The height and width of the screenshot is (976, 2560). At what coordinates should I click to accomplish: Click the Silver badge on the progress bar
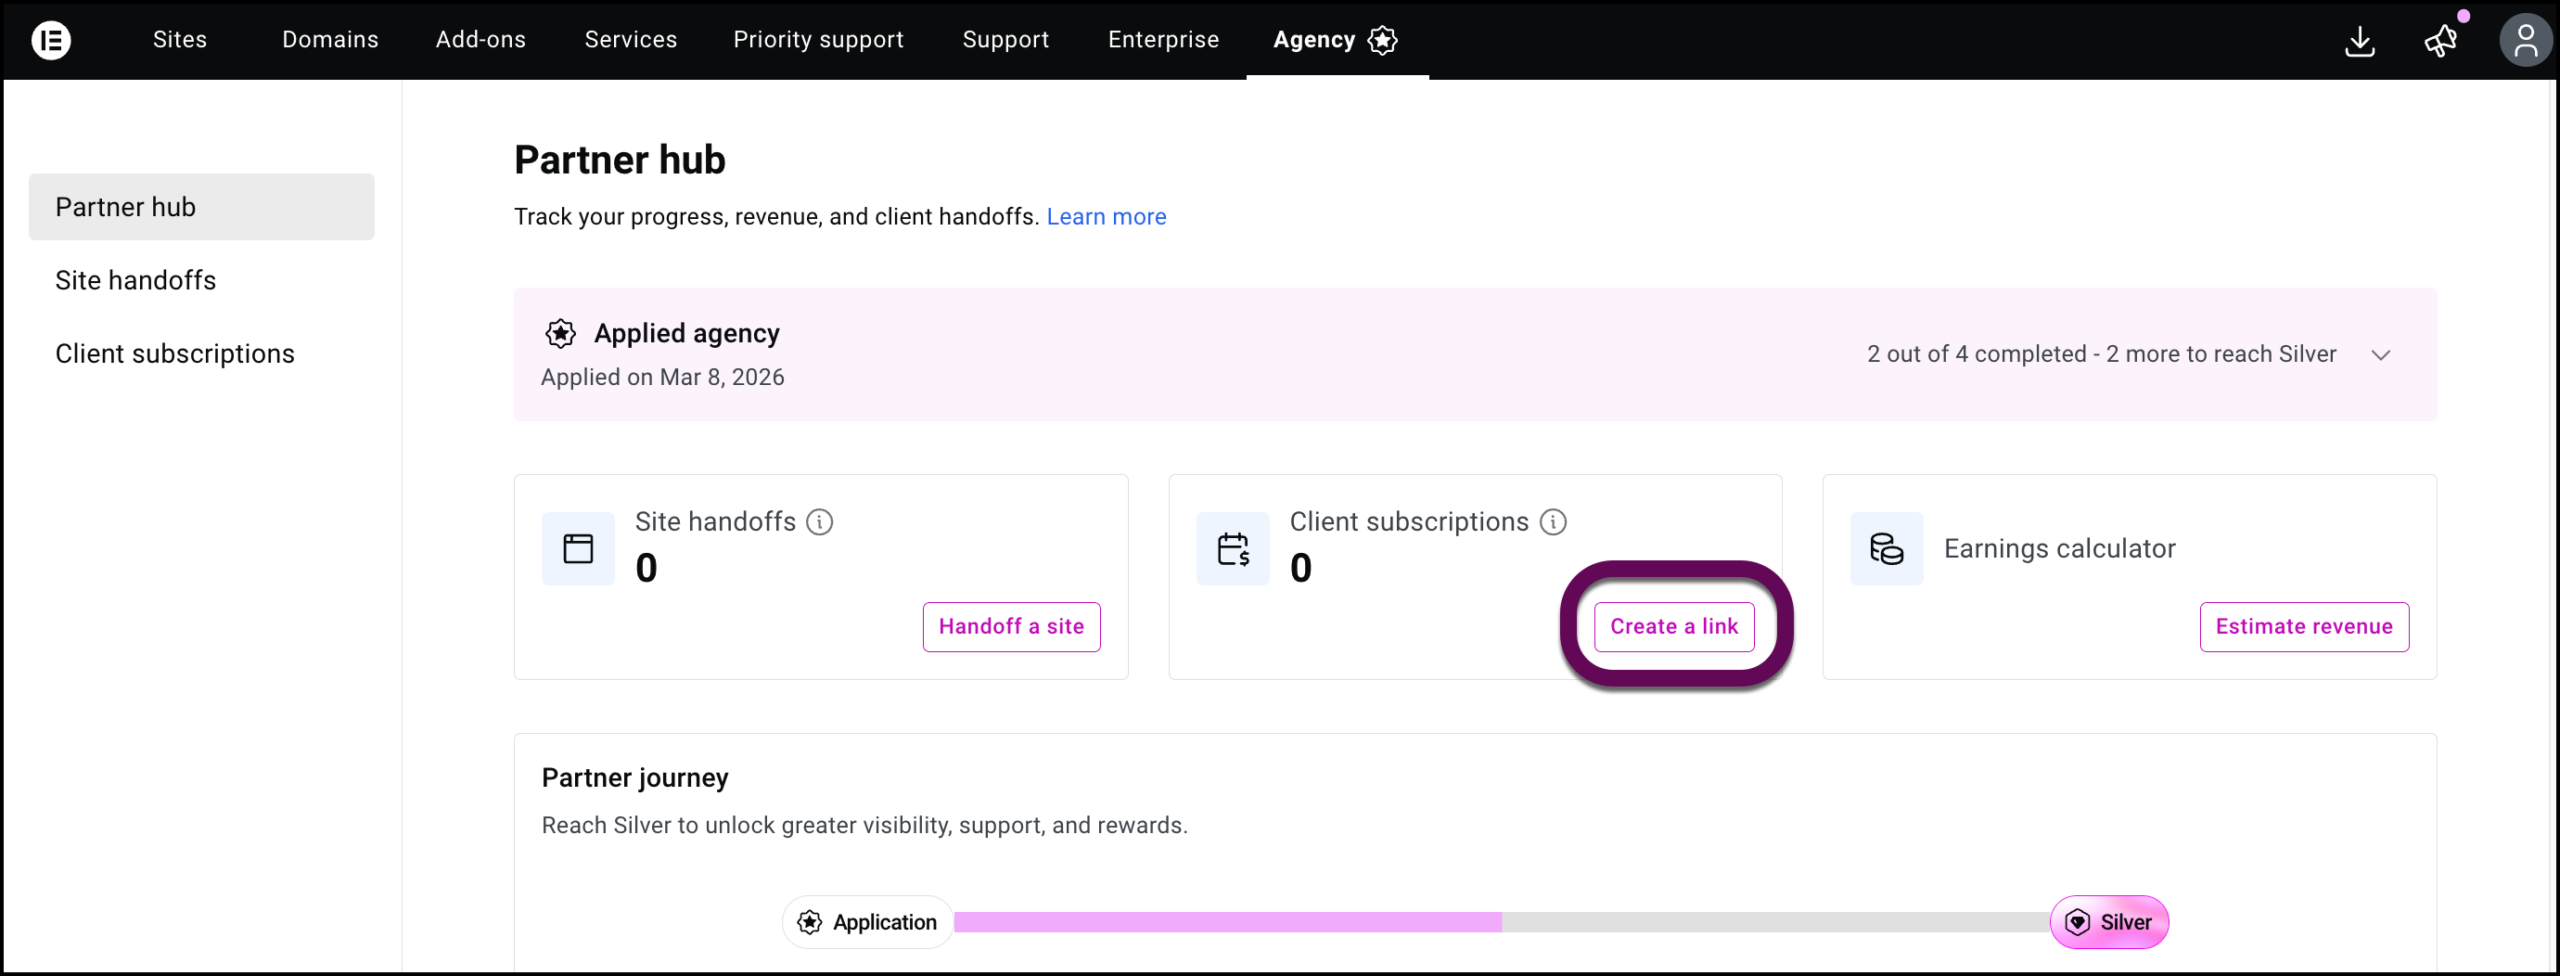coord(2109,922)
